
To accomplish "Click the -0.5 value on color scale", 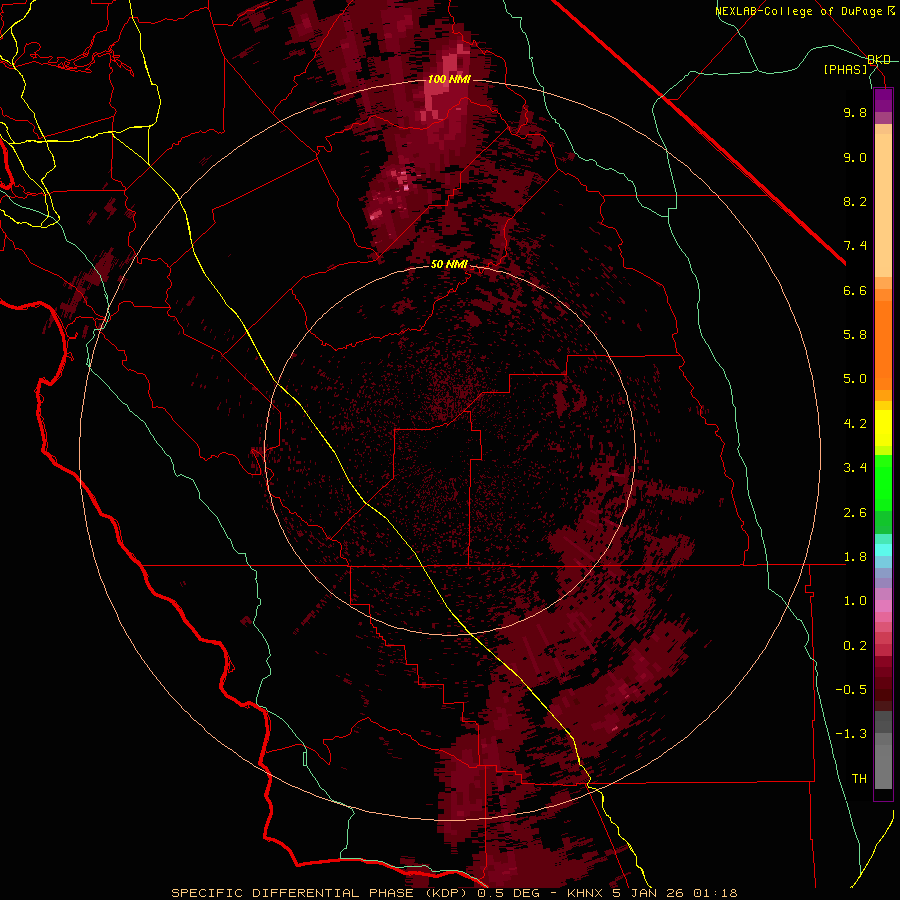I will point(851,690).
